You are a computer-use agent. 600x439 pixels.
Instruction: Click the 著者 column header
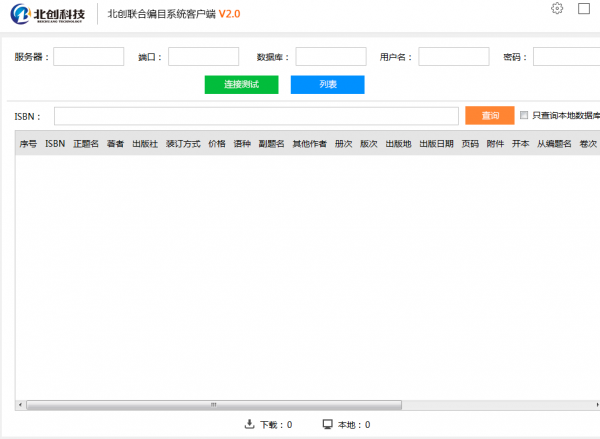[116, 144]
